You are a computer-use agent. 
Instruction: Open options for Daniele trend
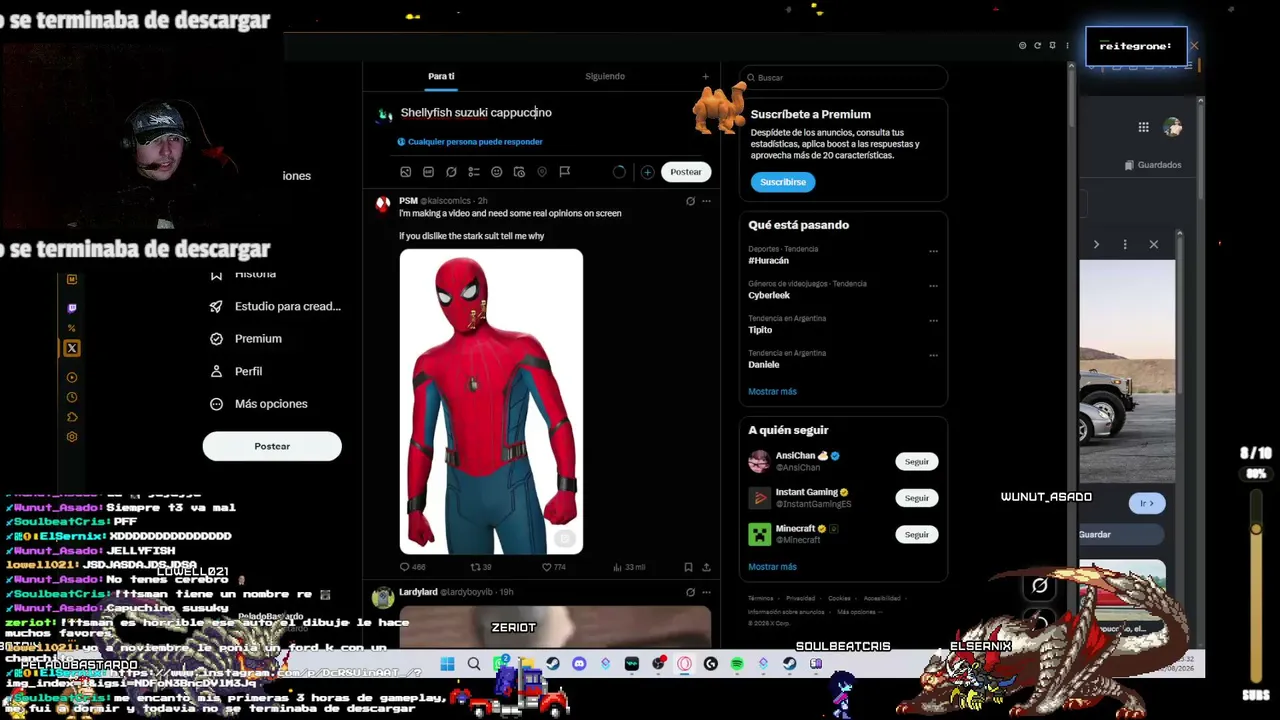pyautogui.click(x=933, y=355)
